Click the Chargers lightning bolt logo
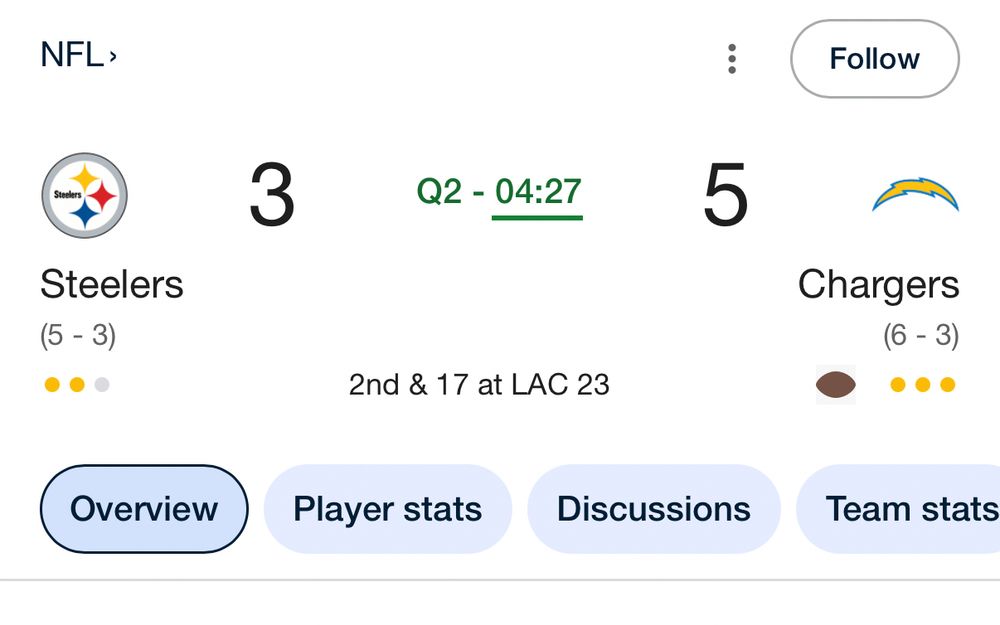The width and height of the screenshot is (1000, 625). point(915,195)
